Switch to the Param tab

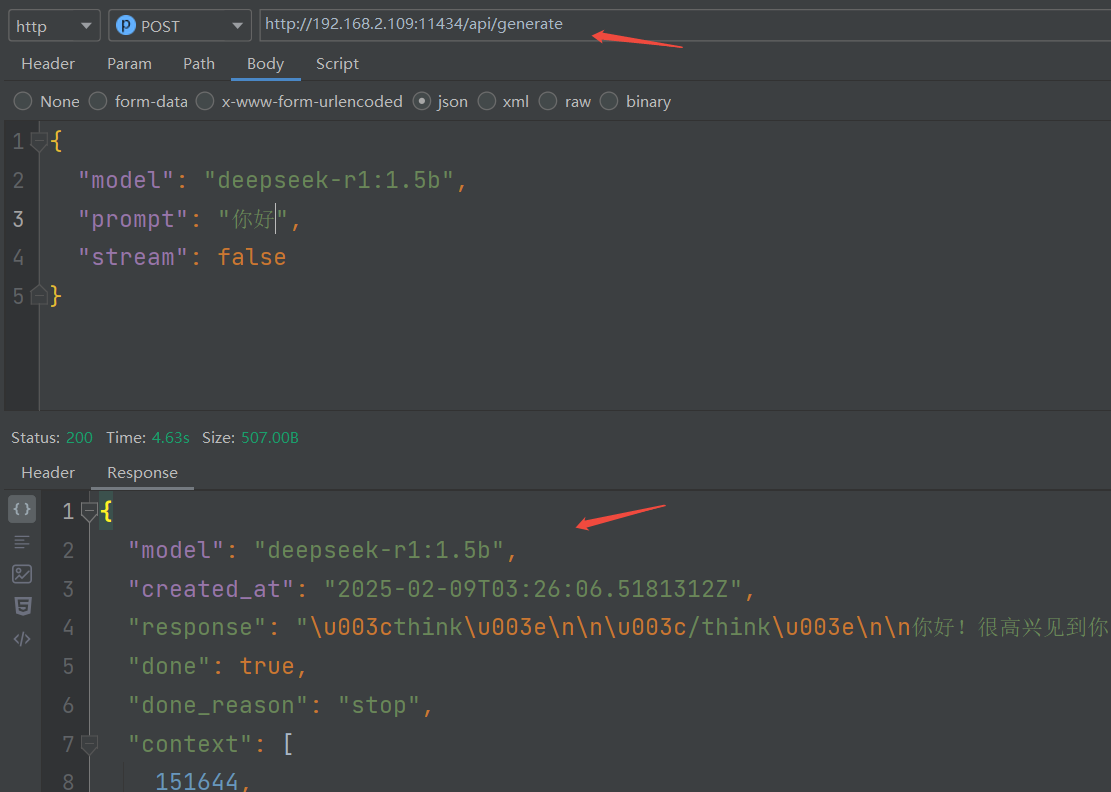coord(129,64)
